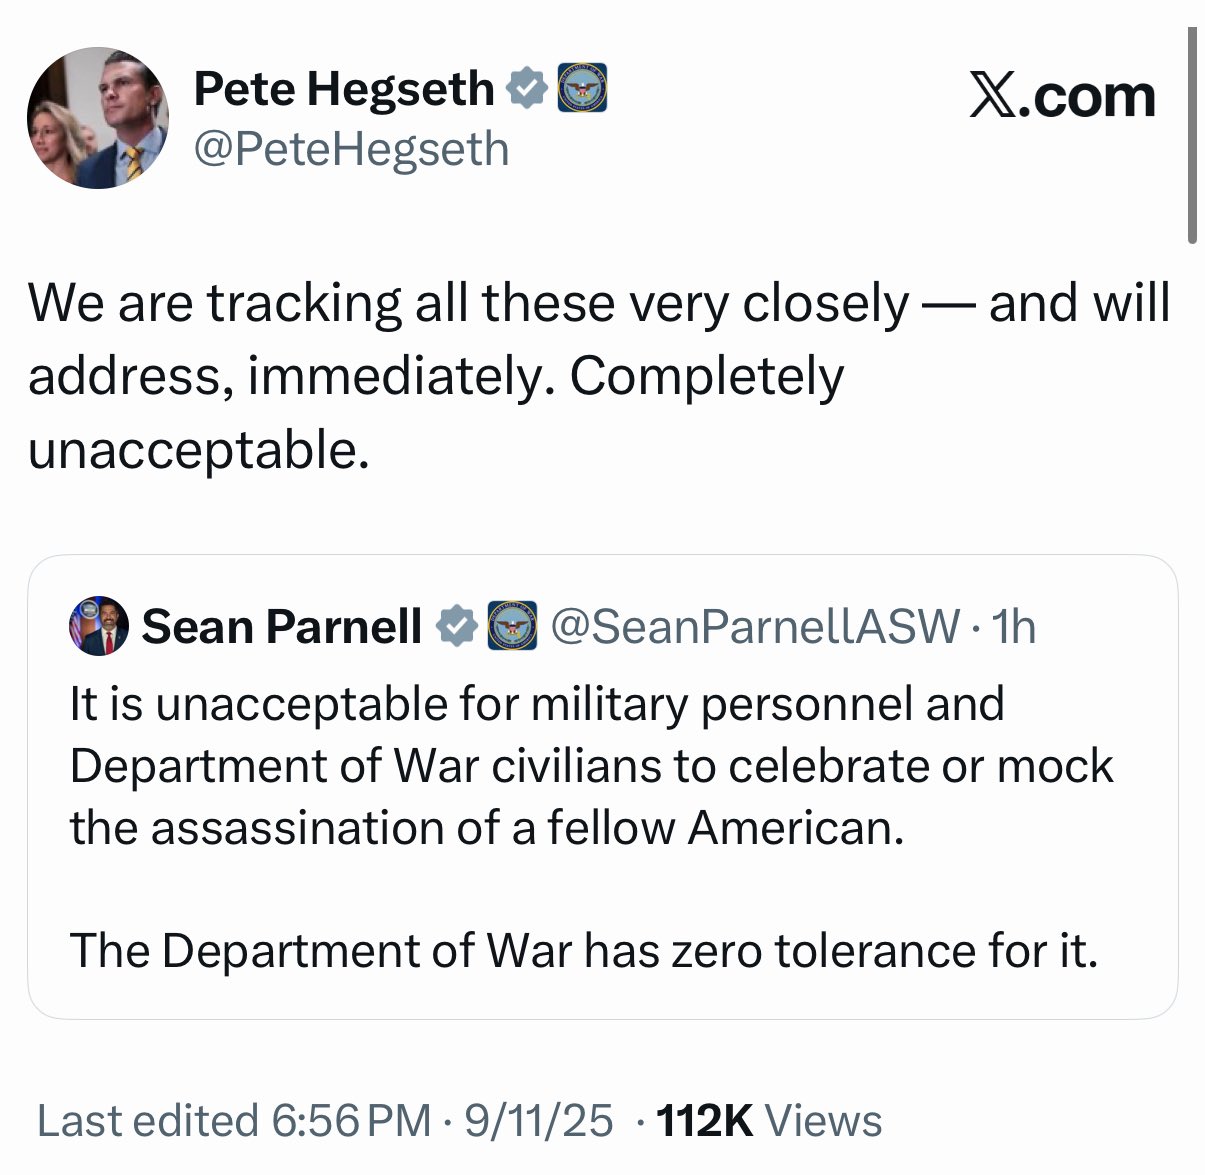The height and width of the screenshot is (1175, 1205).
Task: Click the "We are tracking" post text
Action: click(x=597, y=376)
